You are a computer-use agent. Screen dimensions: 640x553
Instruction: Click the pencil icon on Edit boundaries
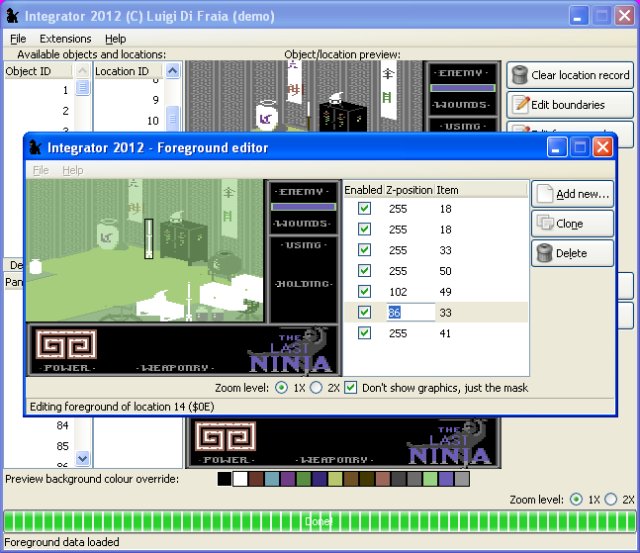click(x=520, y=104)
